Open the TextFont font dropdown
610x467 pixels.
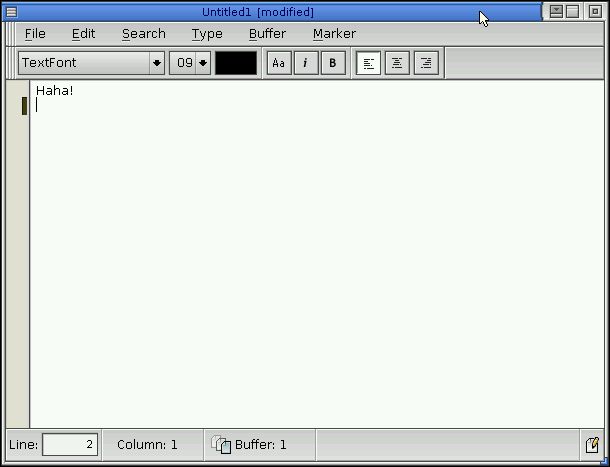pos(91,63)
